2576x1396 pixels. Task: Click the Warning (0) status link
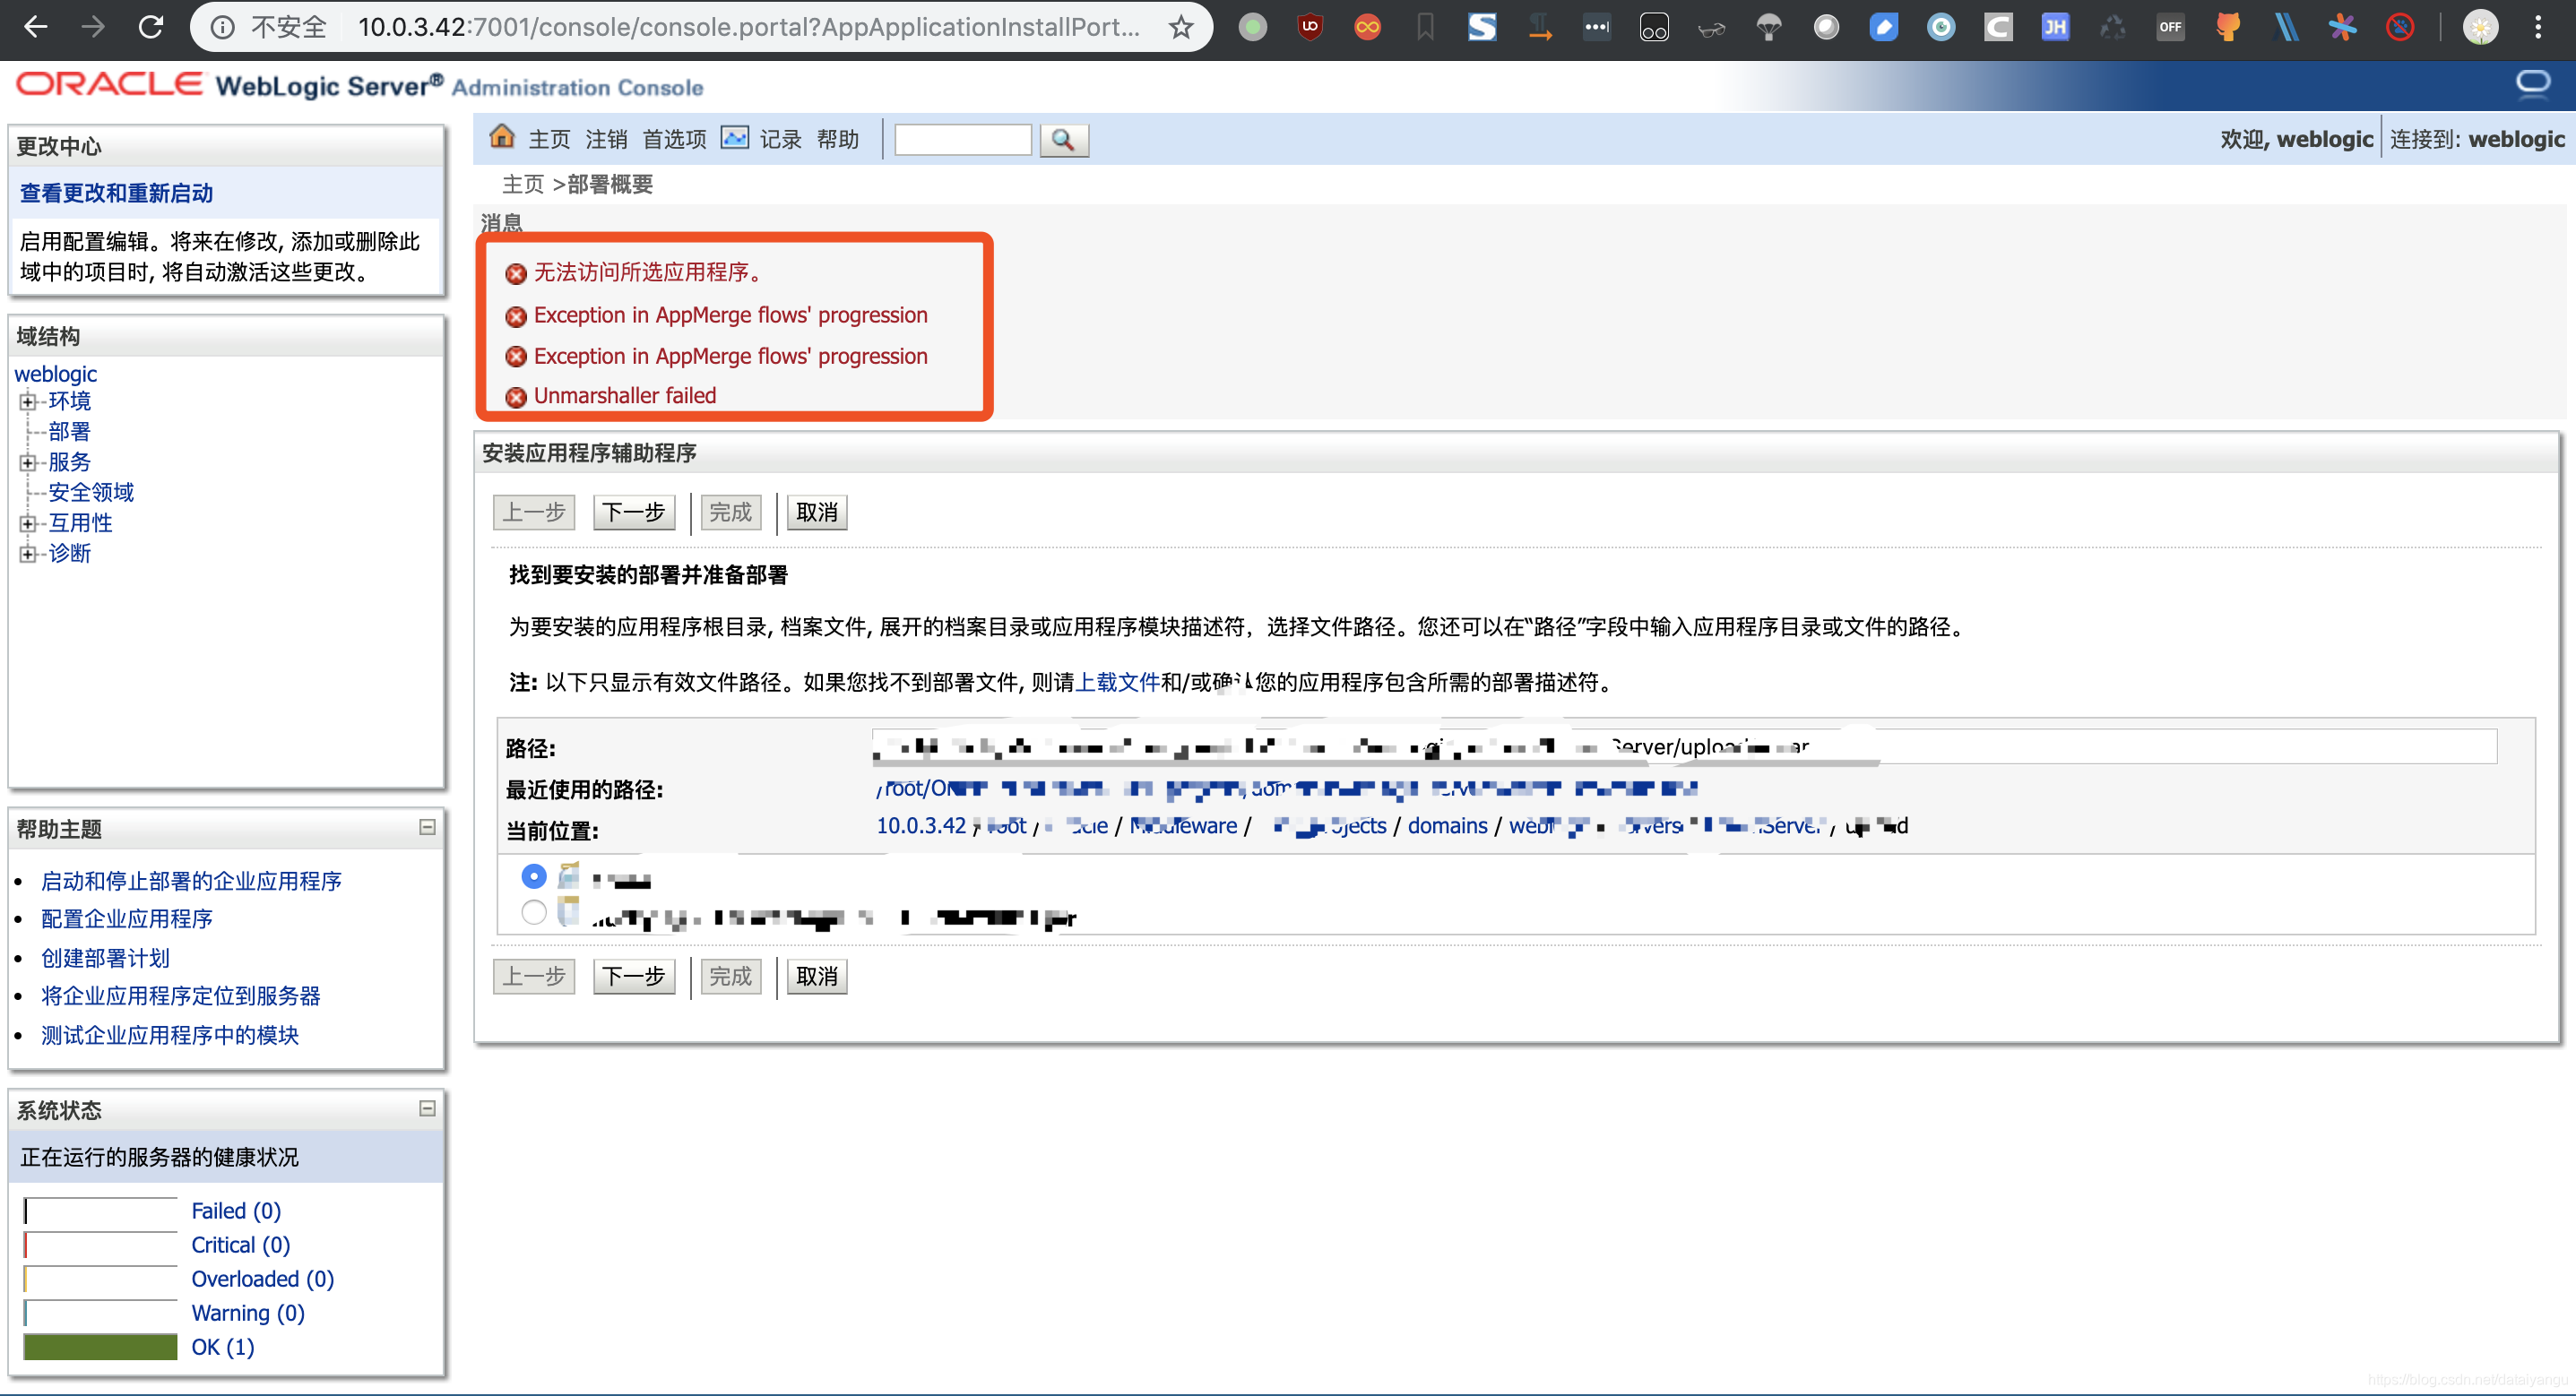point(248,1313)
